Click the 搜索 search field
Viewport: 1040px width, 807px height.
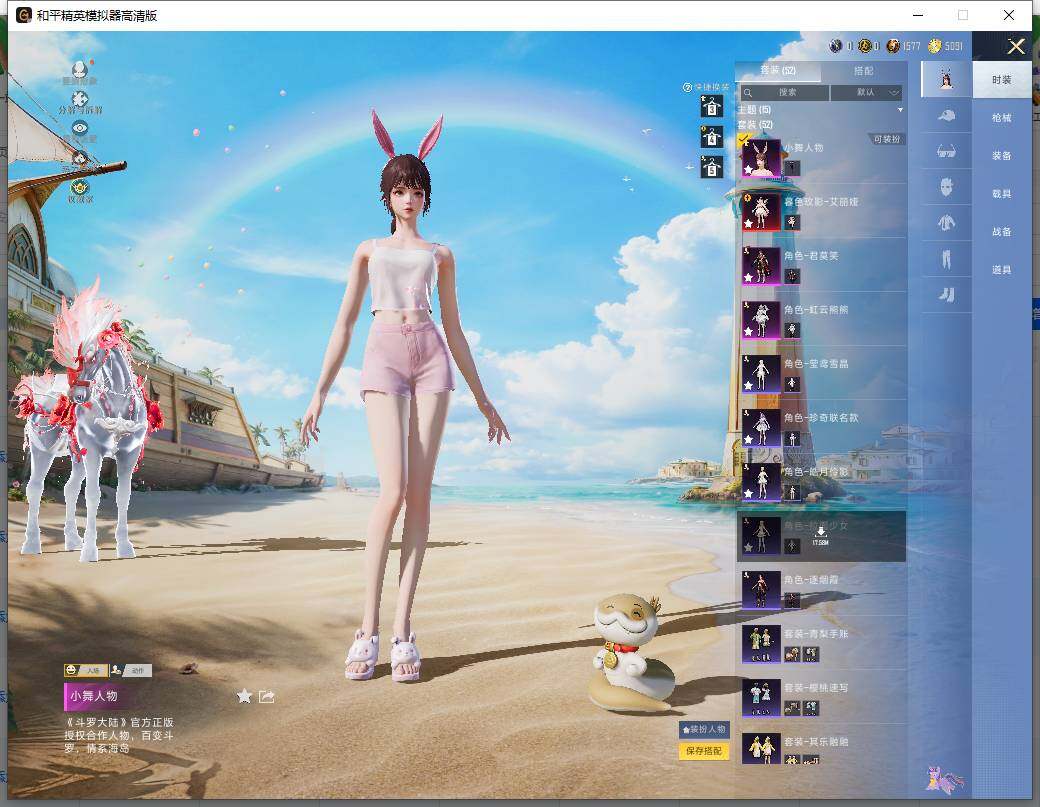785,92
